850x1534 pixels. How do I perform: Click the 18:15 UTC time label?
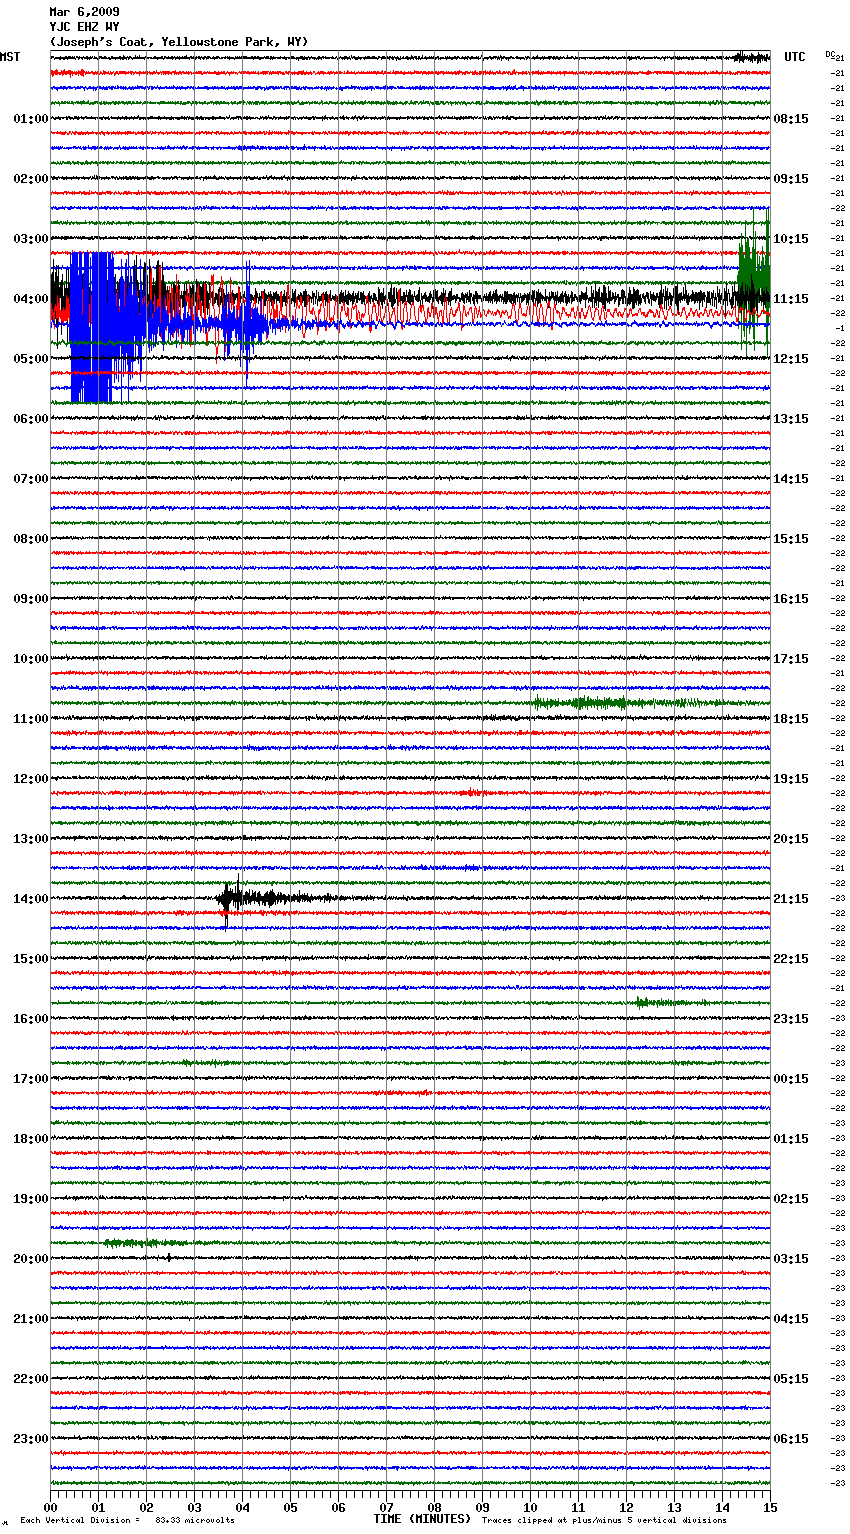pos(791,719)
